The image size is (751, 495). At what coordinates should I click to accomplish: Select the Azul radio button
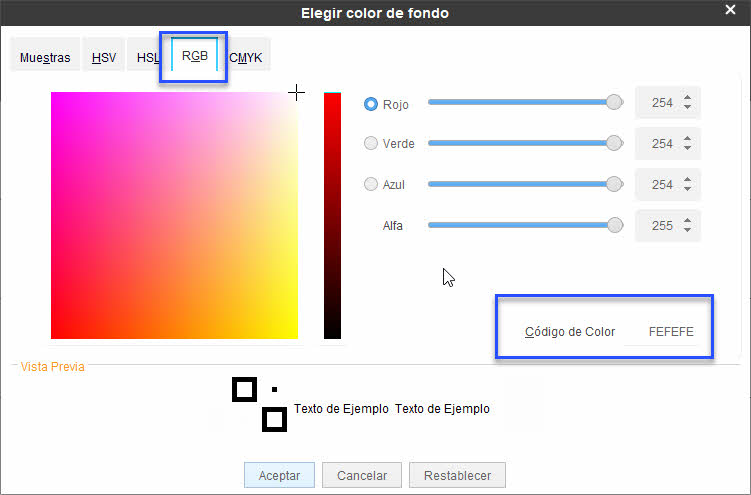[x=371, y=184]
